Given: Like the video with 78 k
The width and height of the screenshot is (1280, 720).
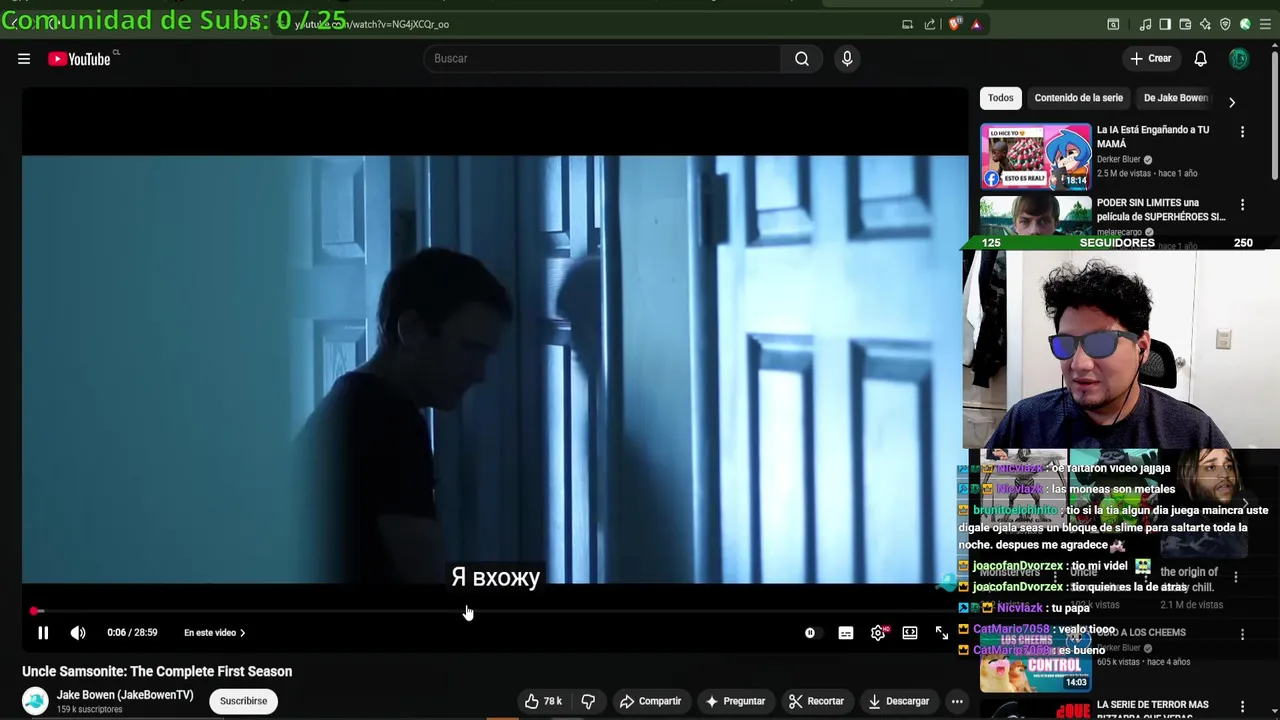Looking at the screenshot, I should pos(543,701).
